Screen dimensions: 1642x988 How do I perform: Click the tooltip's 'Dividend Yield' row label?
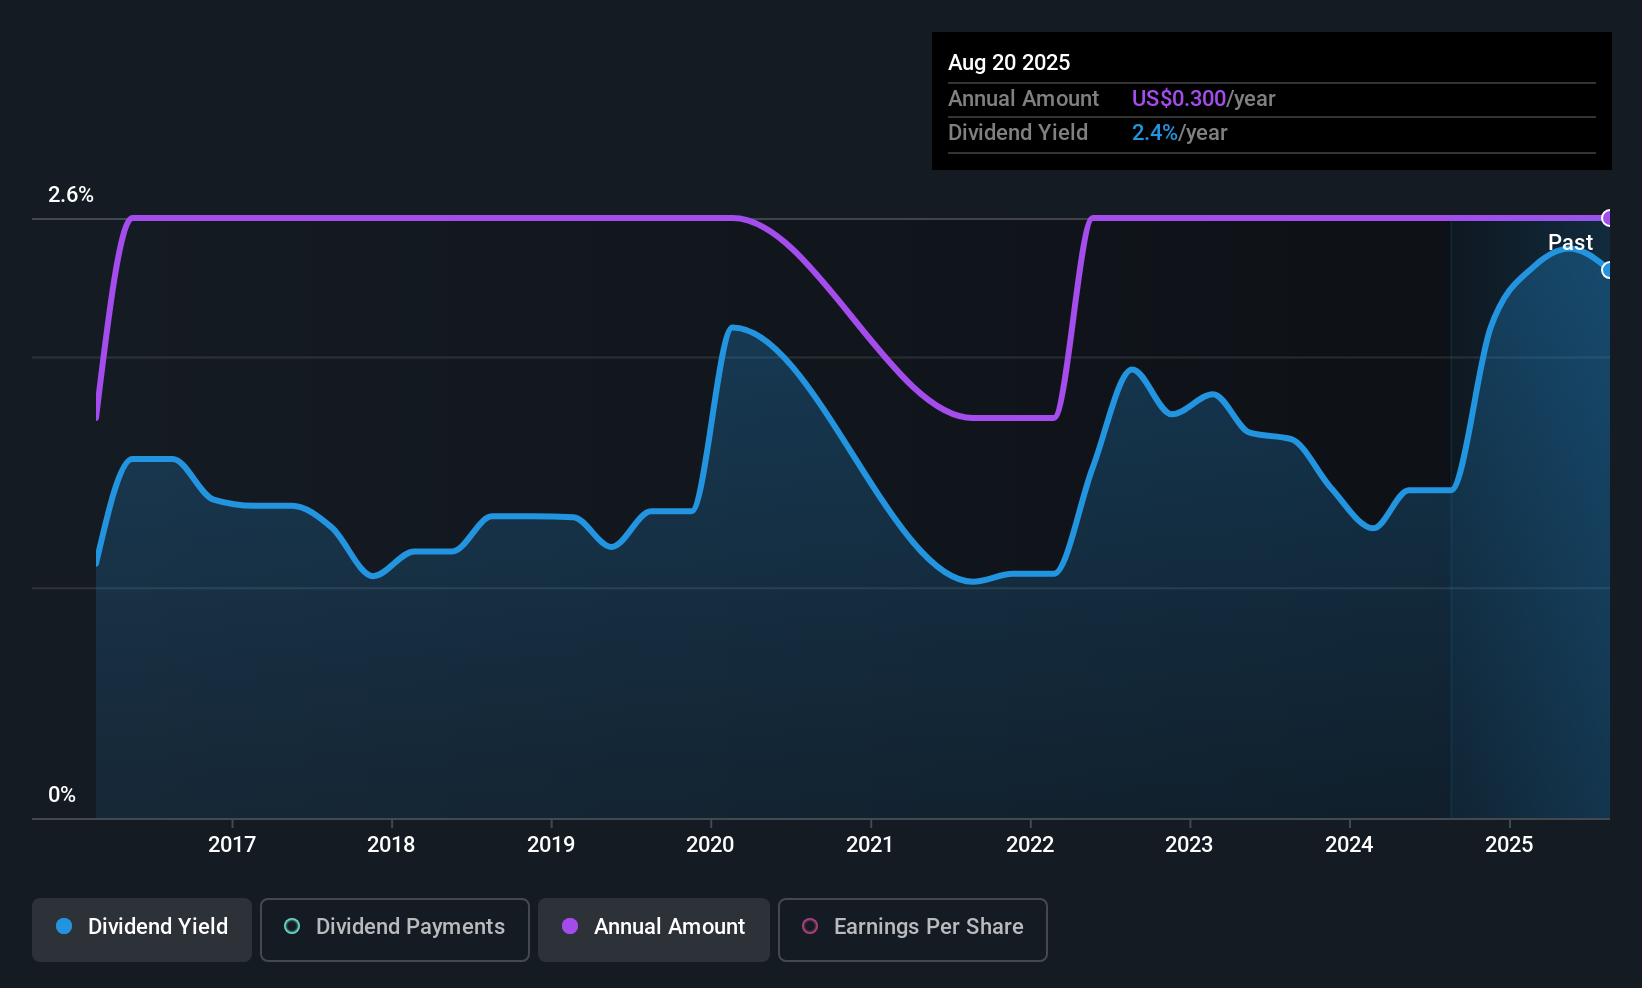coord(1018,133)
